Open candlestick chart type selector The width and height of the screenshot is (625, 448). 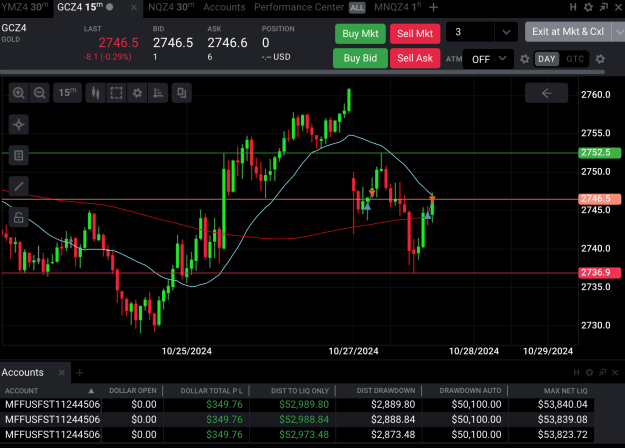pyautogui.click(x=95, y=93)
